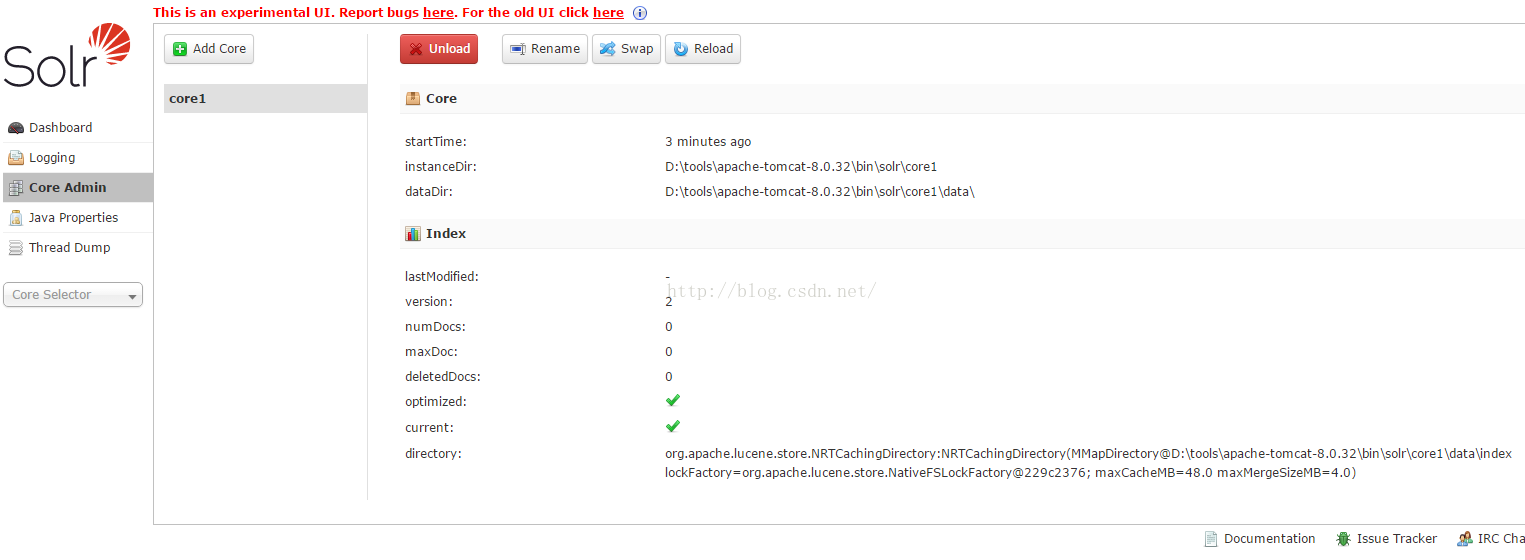Reload the core
Image resolution: width=1525 pixels, height=560 pixels.
pyautogui.click(x=703, y=49)
